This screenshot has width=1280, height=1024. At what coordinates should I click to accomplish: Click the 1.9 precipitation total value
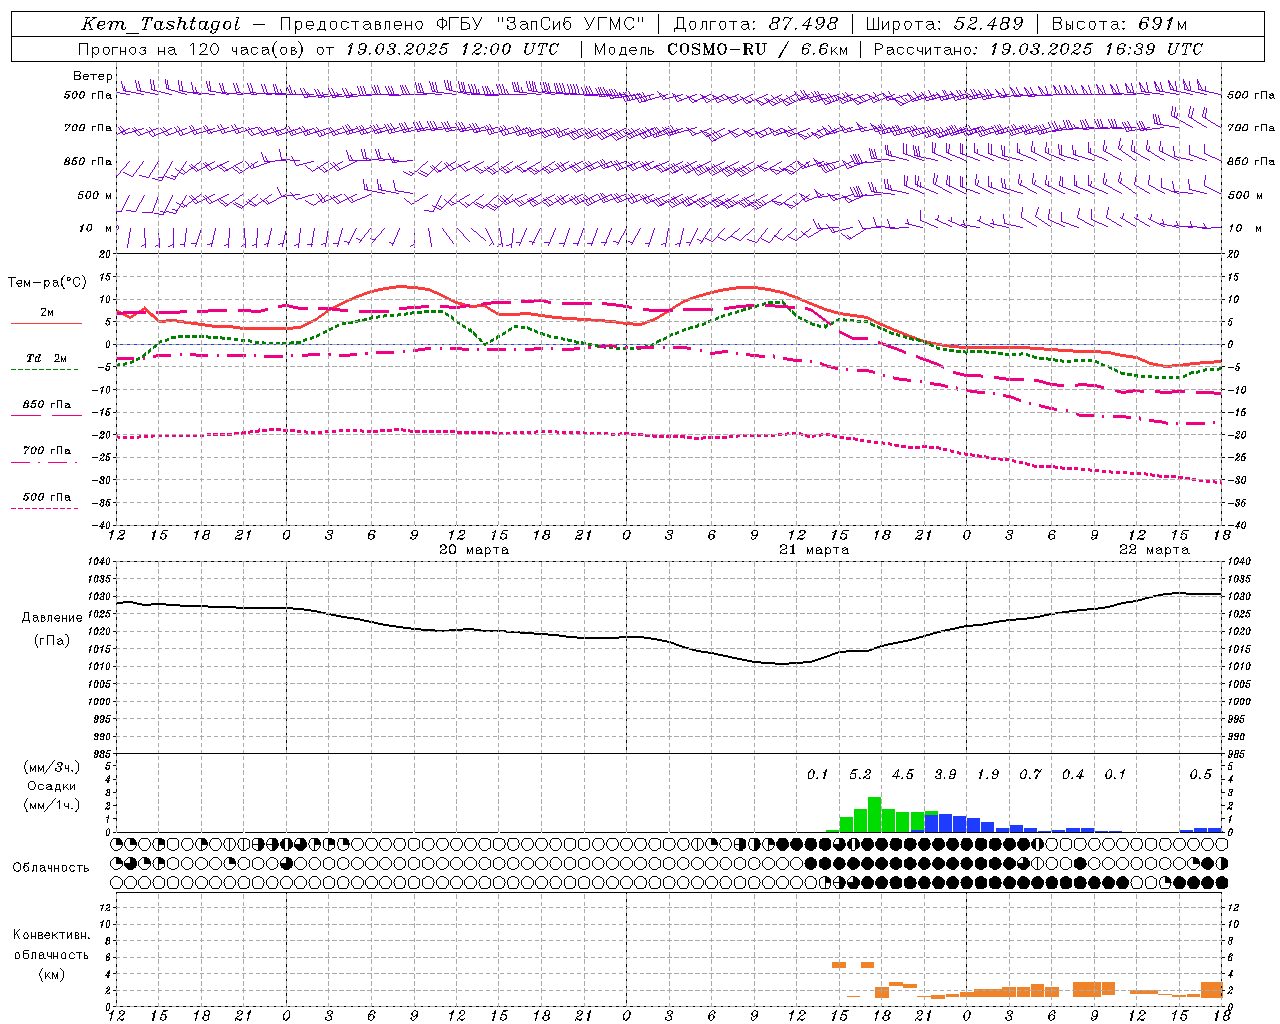click(988, 775)
